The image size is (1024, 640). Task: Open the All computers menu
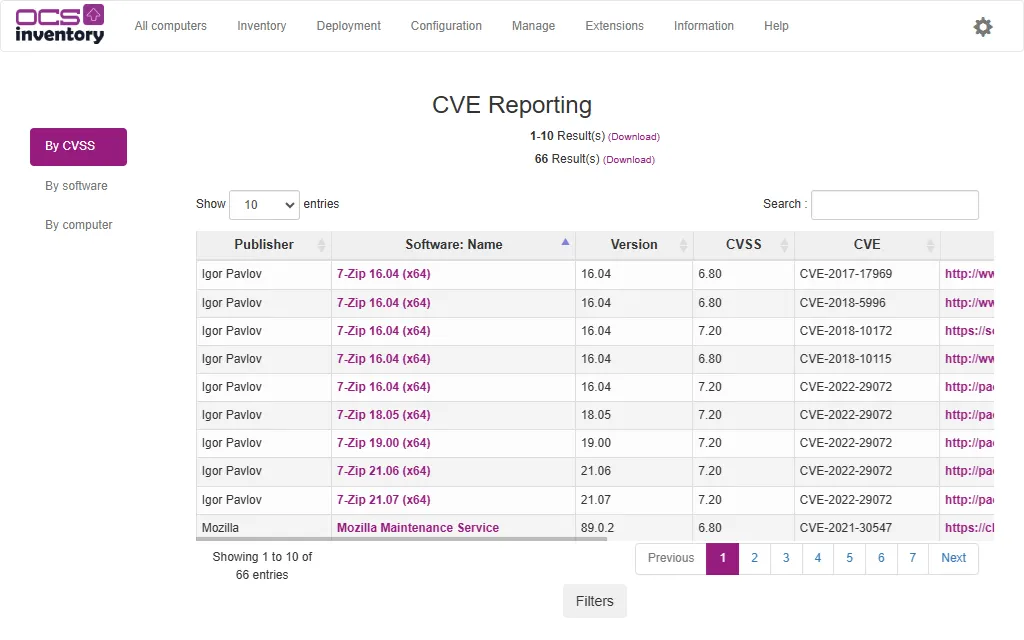click(170, 25)
